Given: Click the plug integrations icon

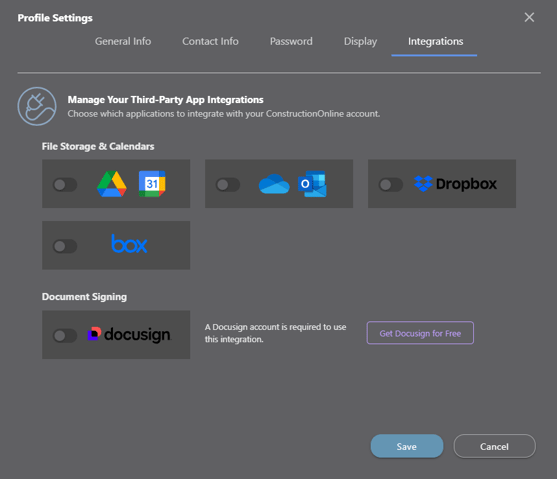Looking at the screenshot, I should click(x=37, y=106).
